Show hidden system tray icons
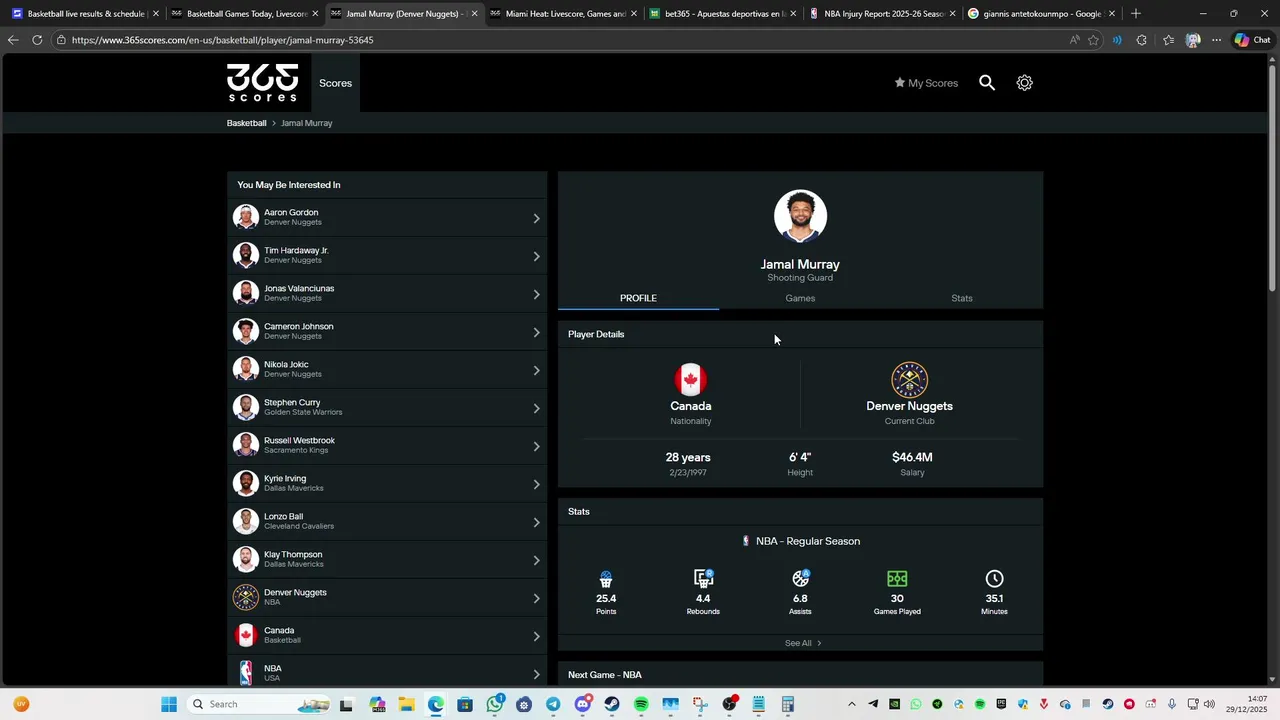Viewport: 1280px width, 720px height. 852,704
